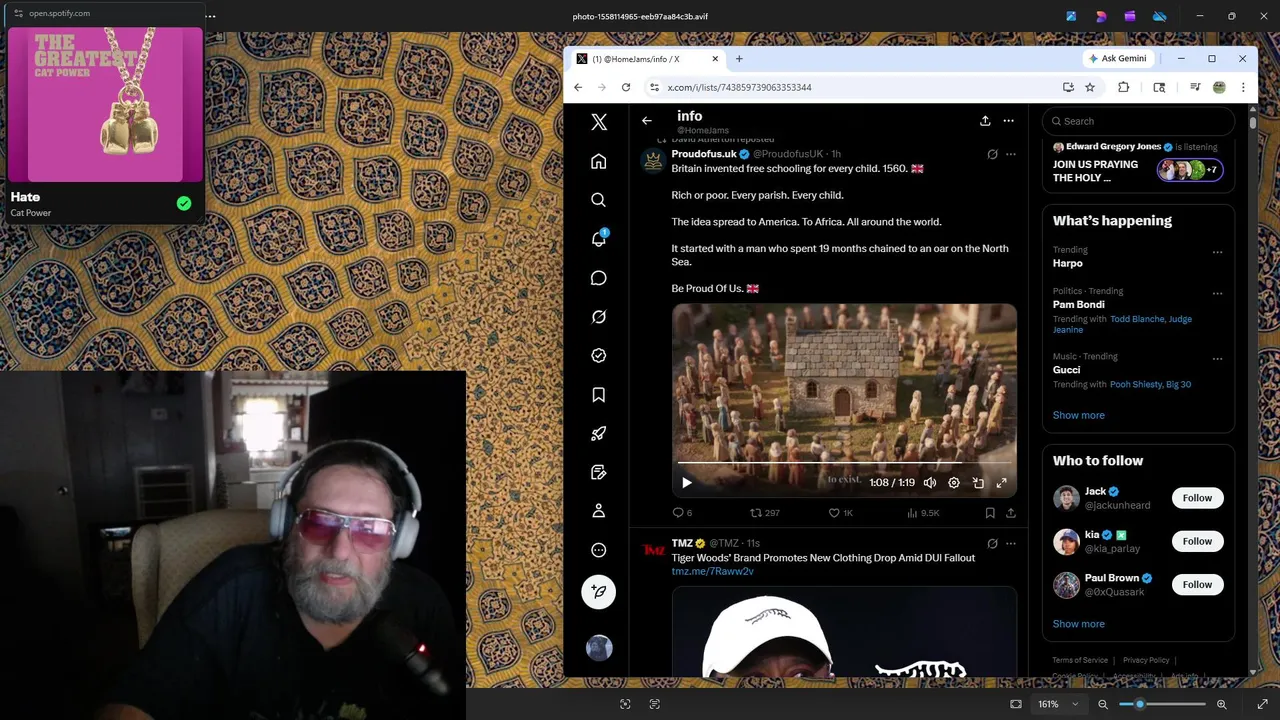Open Chrome extensions puzzle icon
Screen dimensions: 1280x720
tap(1123, 87)
